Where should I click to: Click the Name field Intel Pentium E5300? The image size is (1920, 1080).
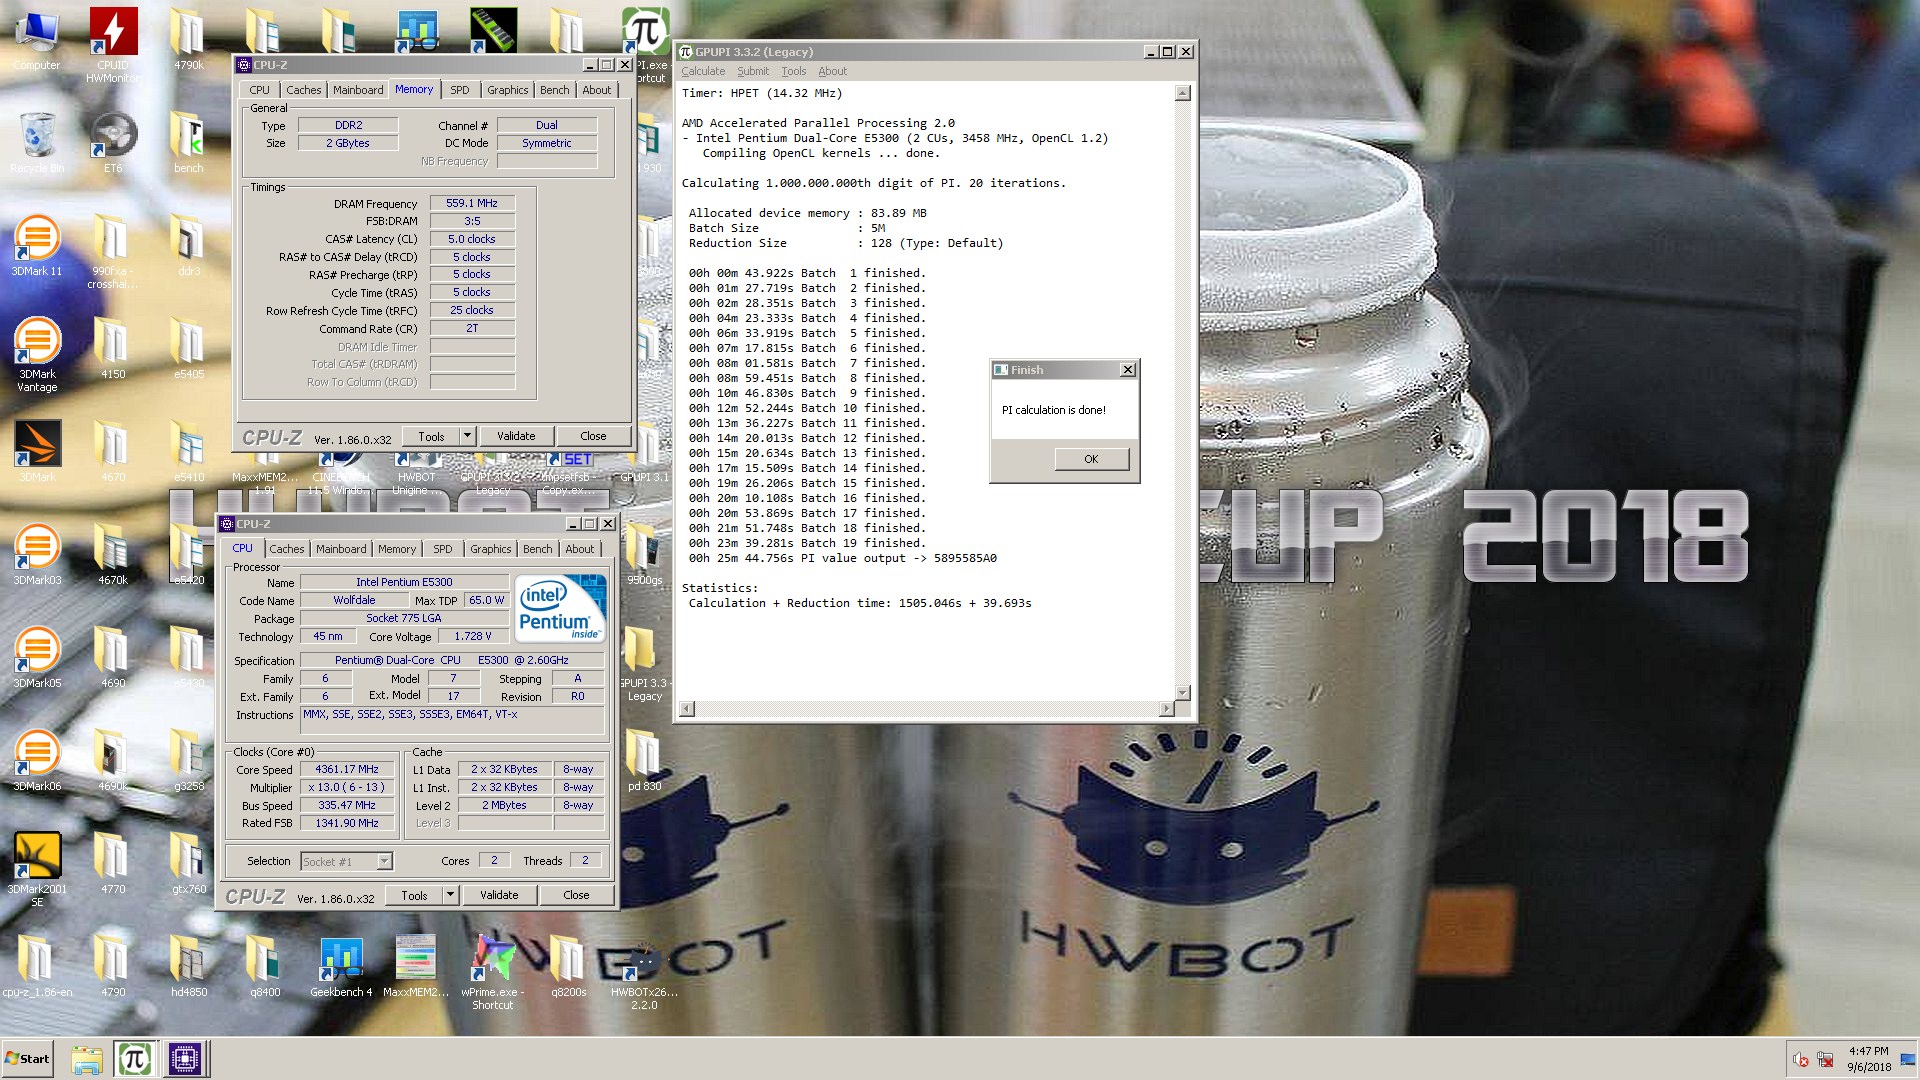(x=404, y=582)
